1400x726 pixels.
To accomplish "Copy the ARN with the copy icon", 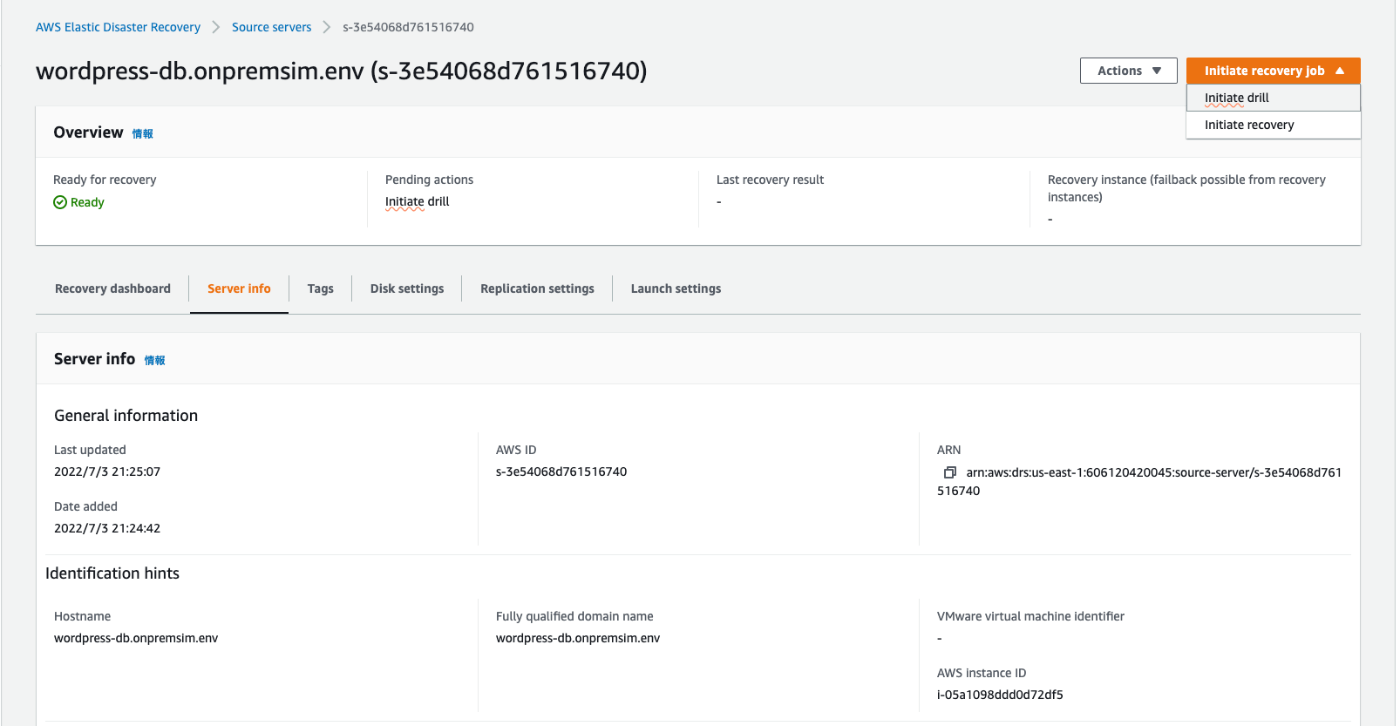I will (950, 472).
